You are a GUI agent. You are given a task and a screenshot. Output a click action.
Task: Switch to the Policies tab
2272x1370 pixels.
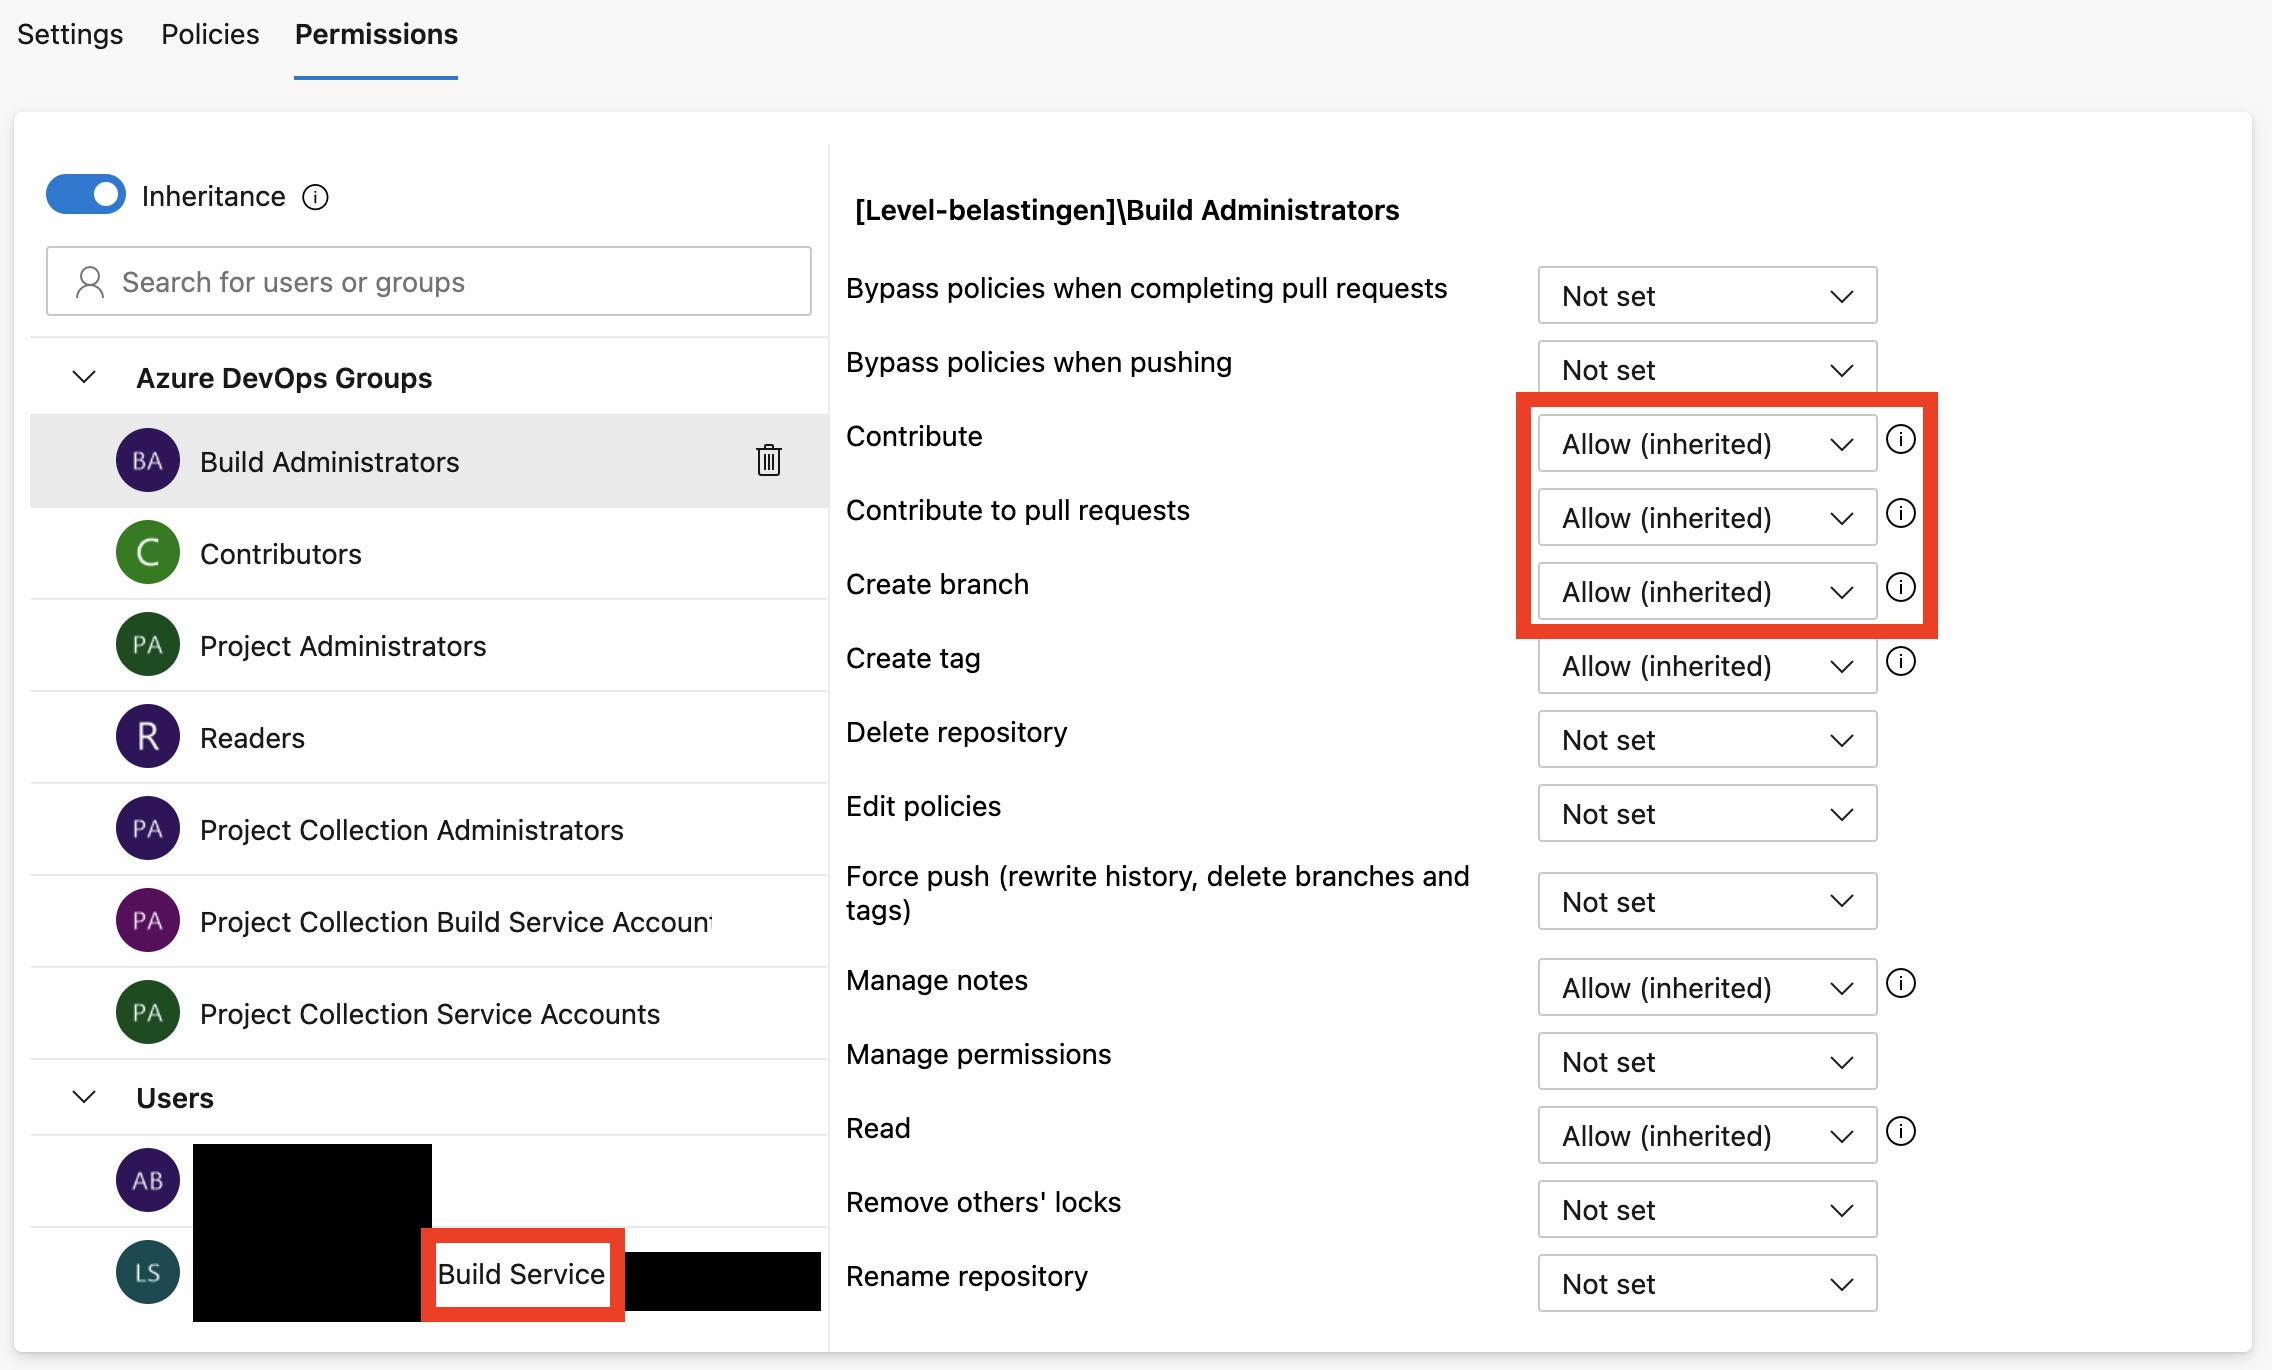(x=210, y=35)
